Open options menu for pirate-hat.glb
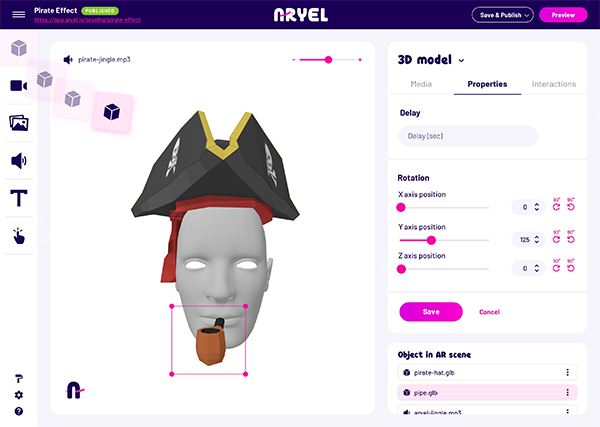Screen dimensions: 600x427 pos(567,372)
